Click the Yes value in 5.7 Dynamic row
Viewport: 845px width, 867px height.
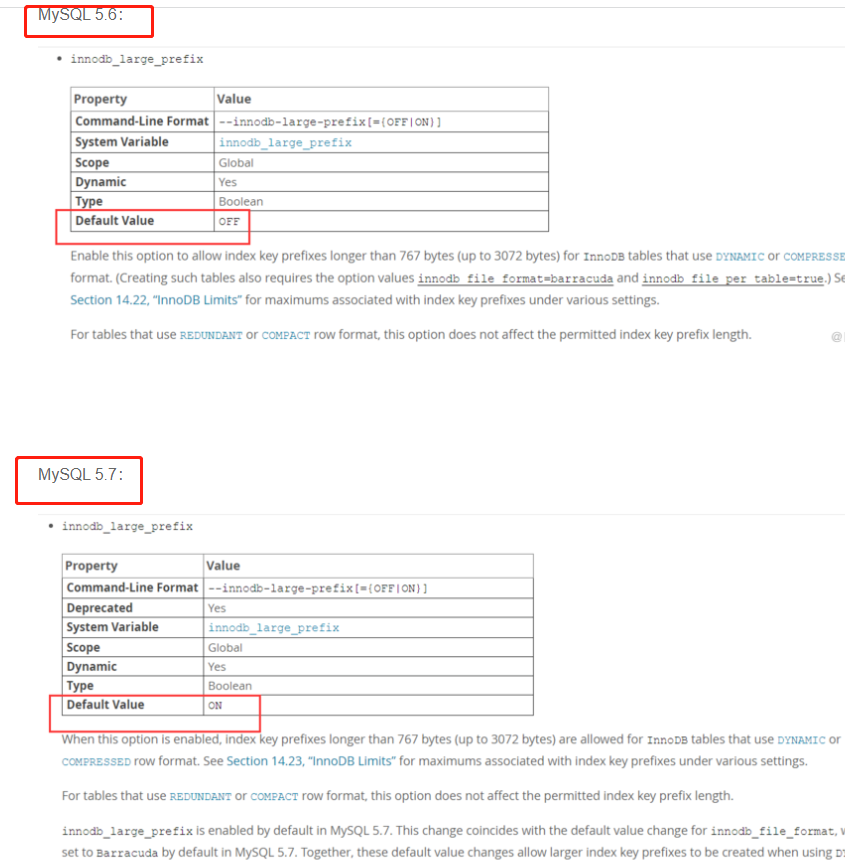pos(217,667)
